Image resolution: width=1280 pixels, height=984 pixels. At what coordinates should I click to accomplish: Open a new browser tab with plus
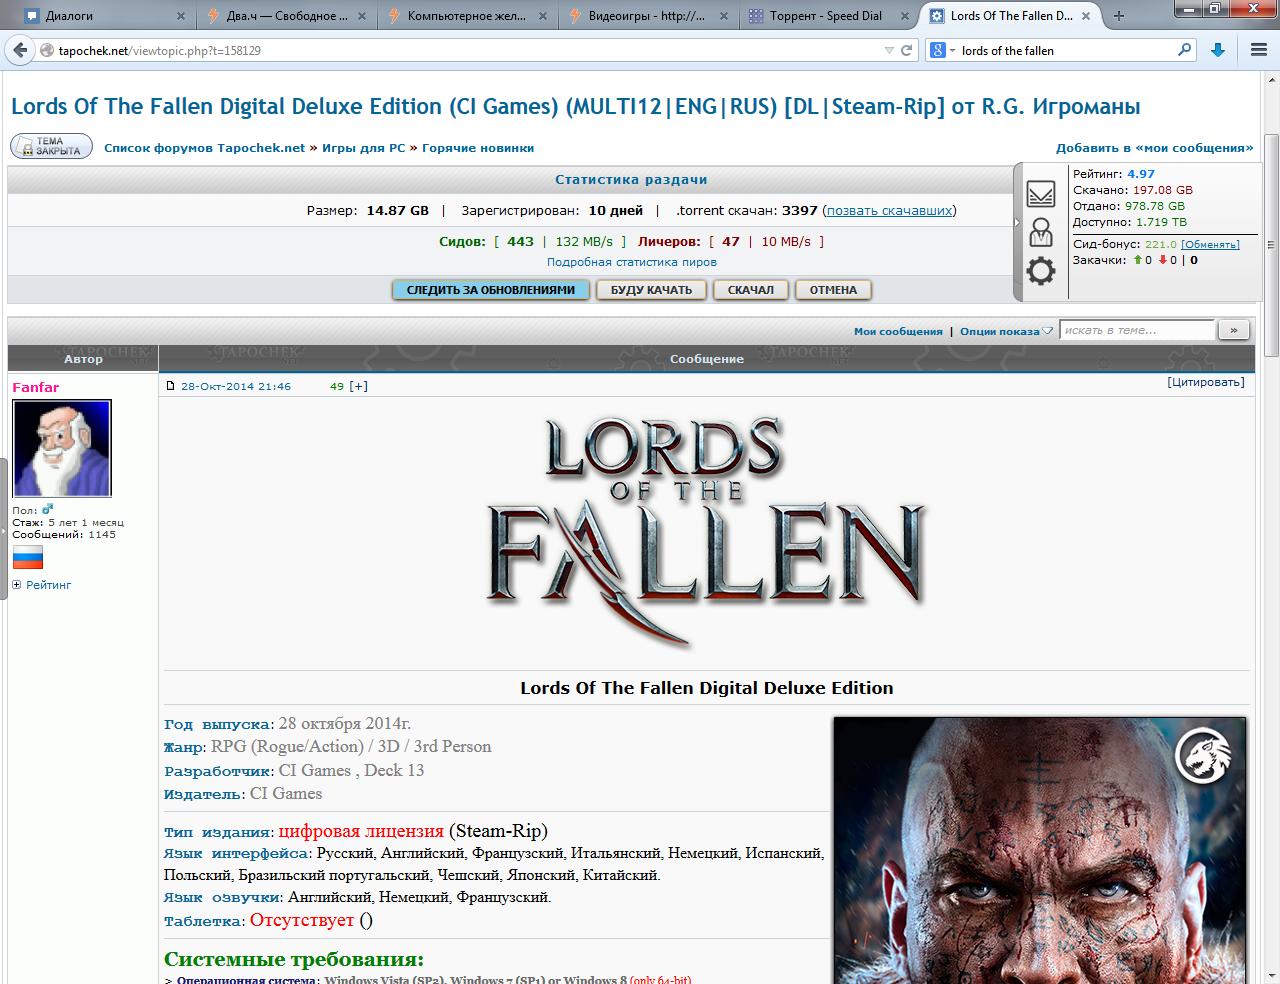(1119, 16)
